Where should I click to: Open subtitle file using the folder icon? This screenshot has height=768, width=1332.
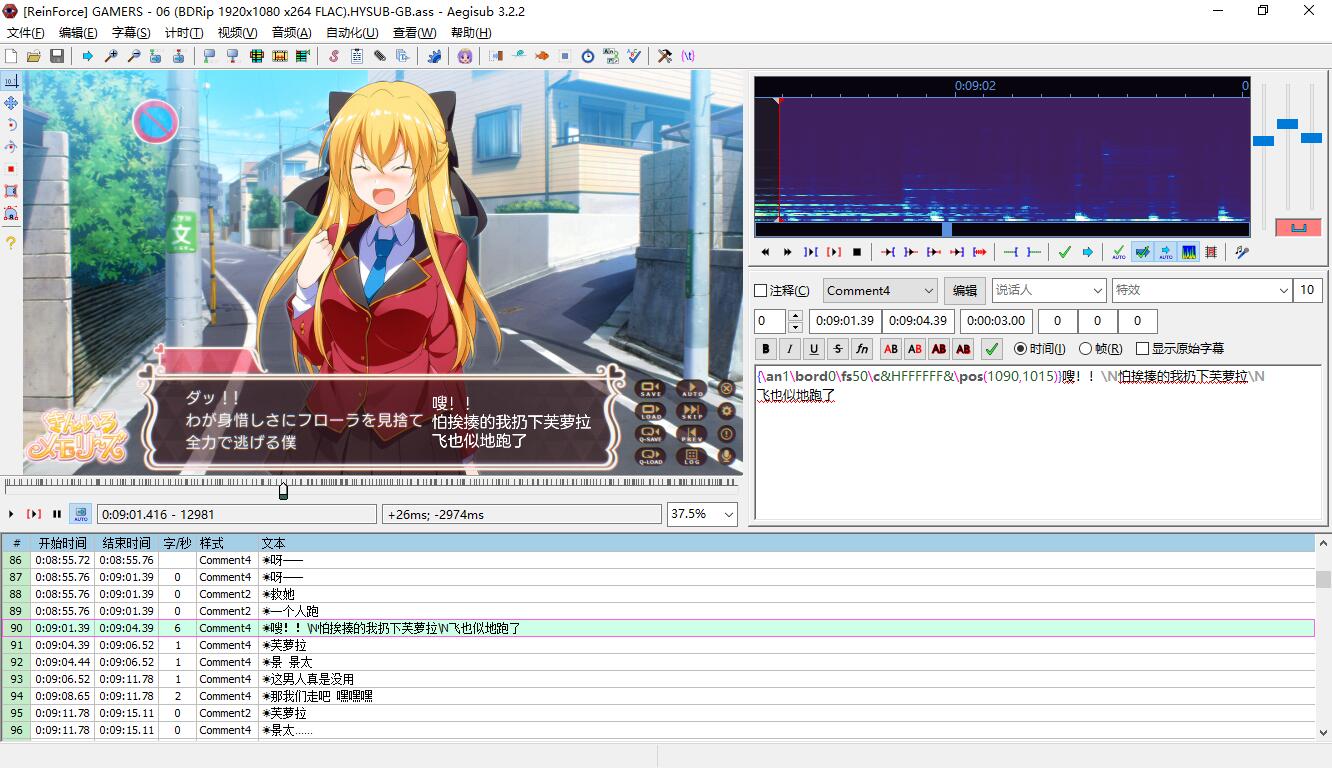coord(33,56)
